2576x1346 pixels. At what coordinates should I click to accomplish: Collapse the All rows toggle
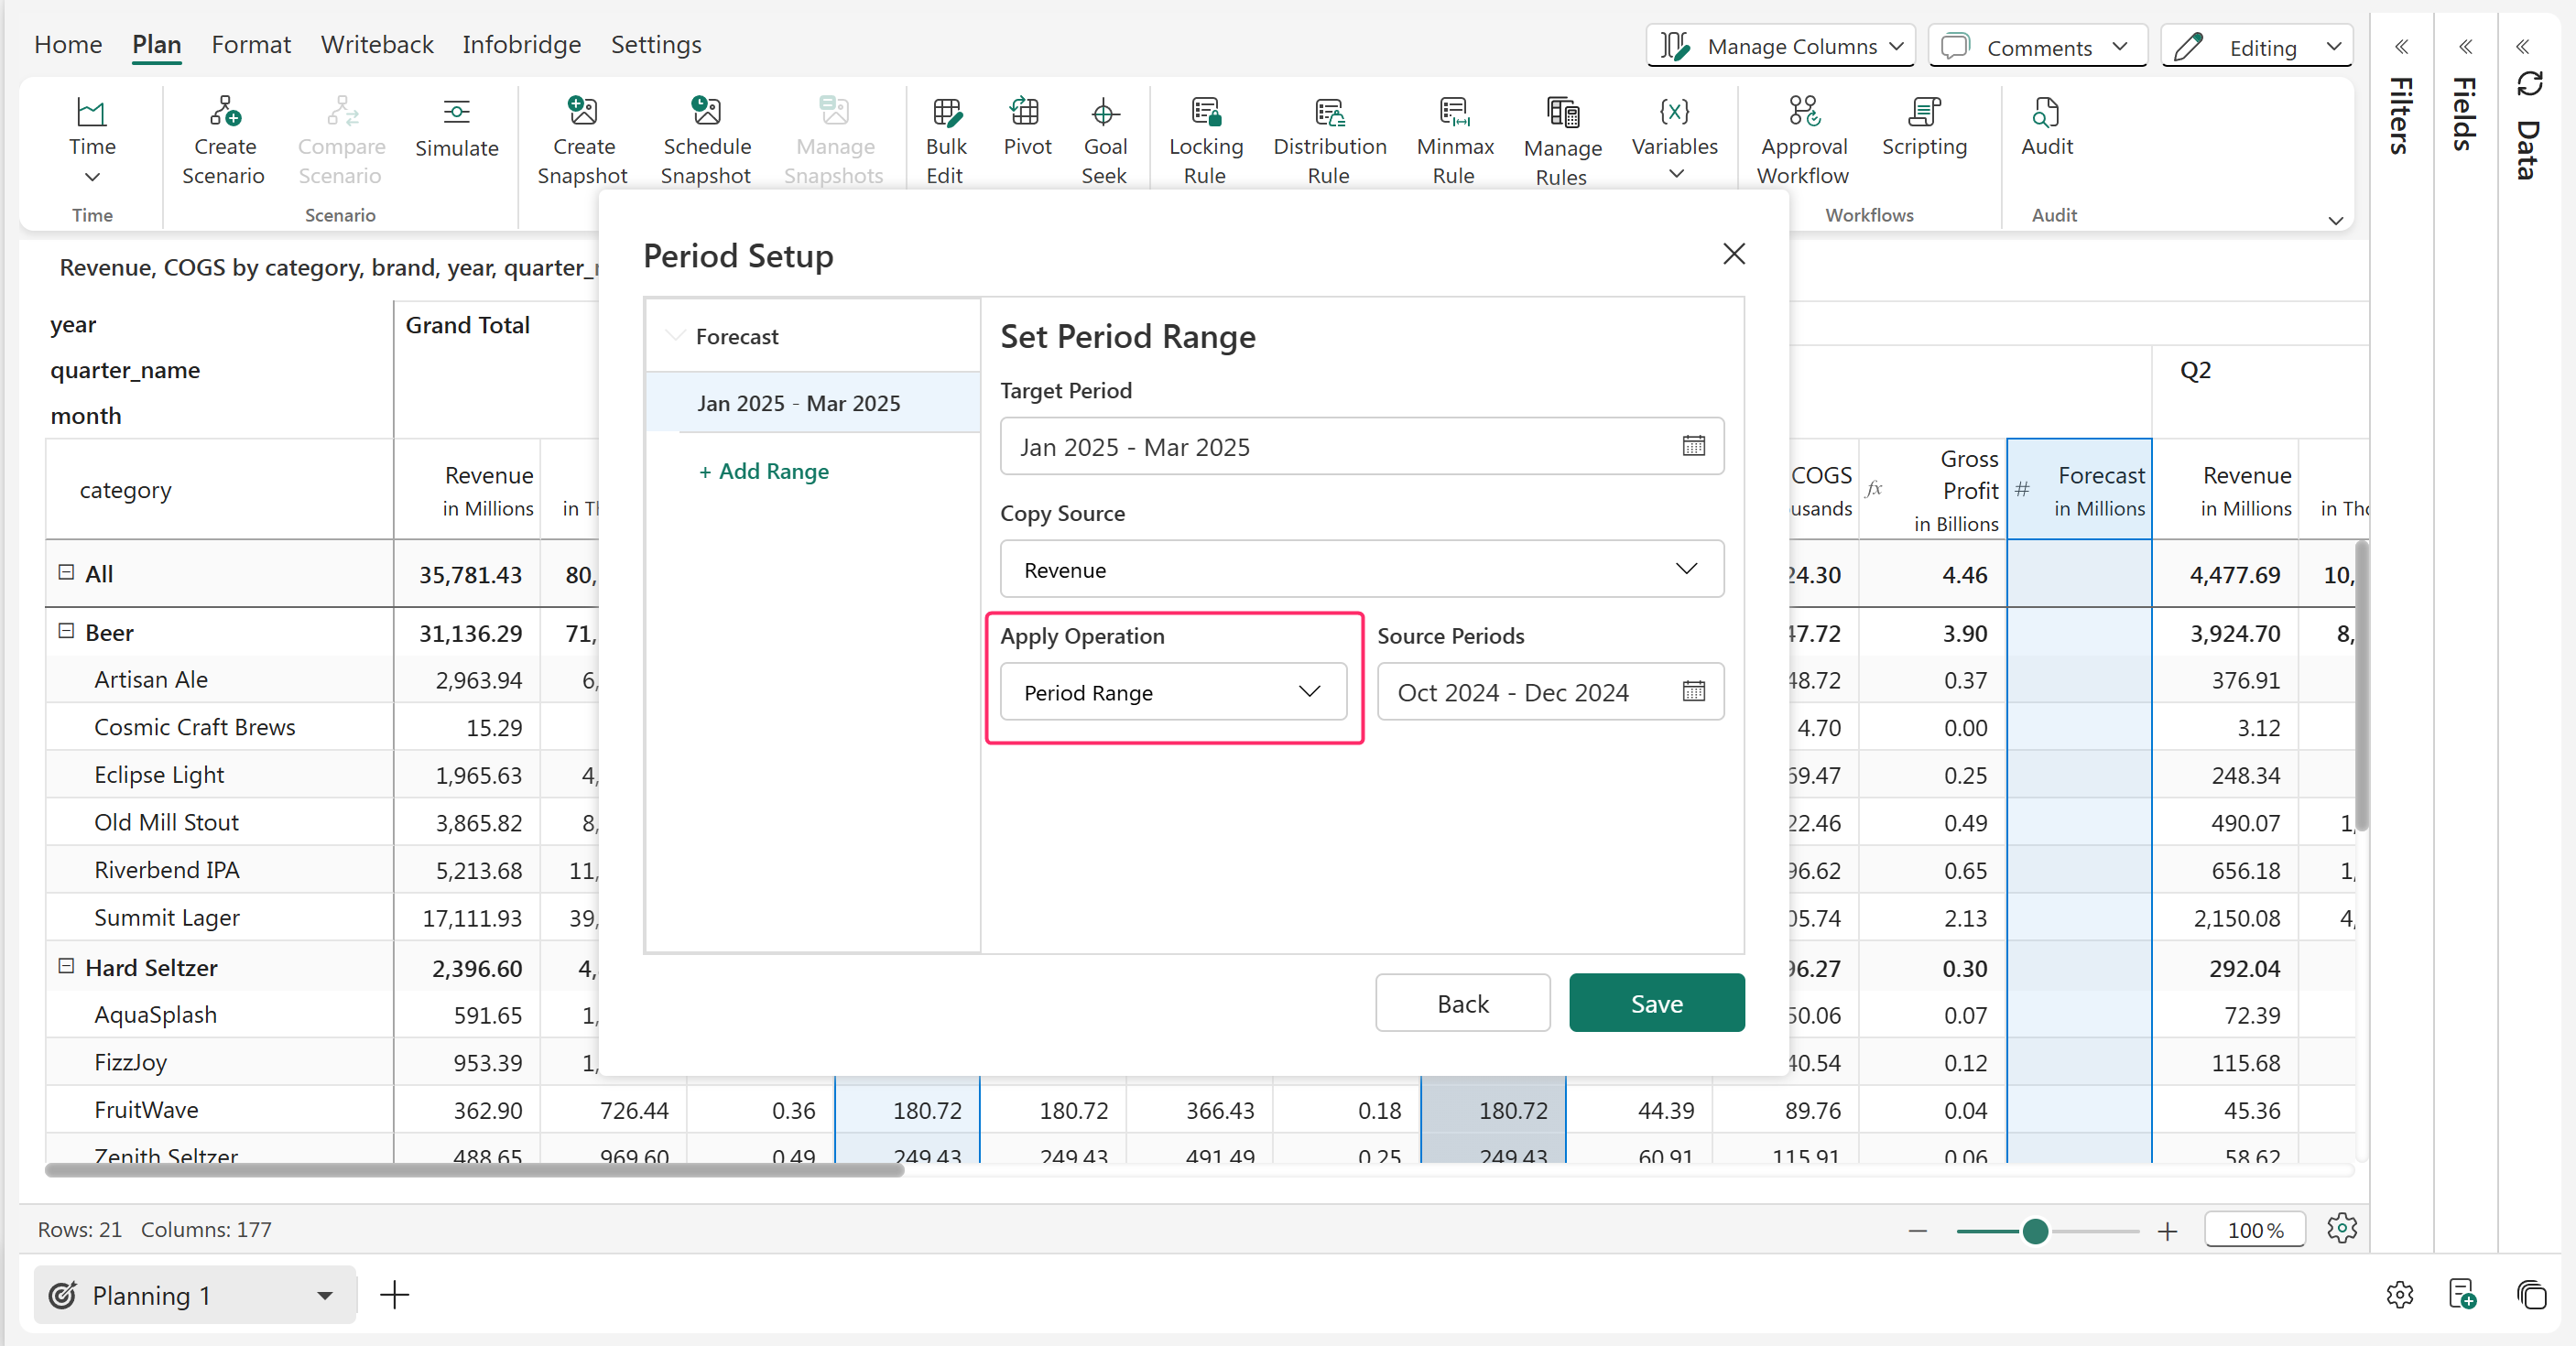(66, 572)
